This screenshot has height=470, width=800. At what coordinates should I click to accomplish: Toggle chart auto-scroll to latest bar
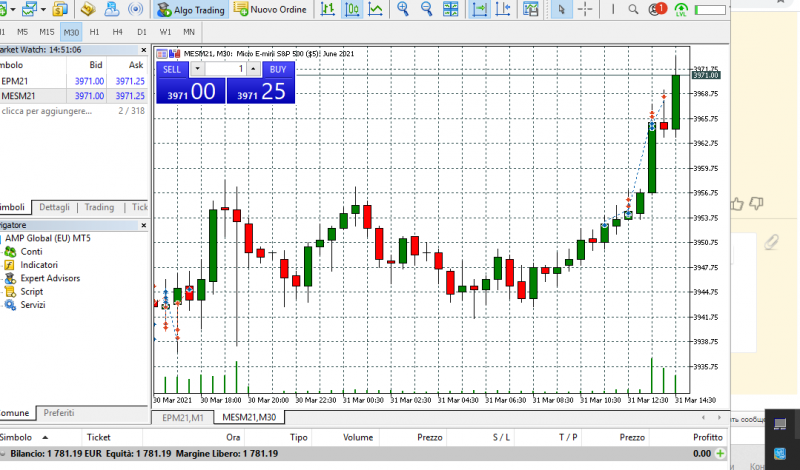click(x=479, y=9)
